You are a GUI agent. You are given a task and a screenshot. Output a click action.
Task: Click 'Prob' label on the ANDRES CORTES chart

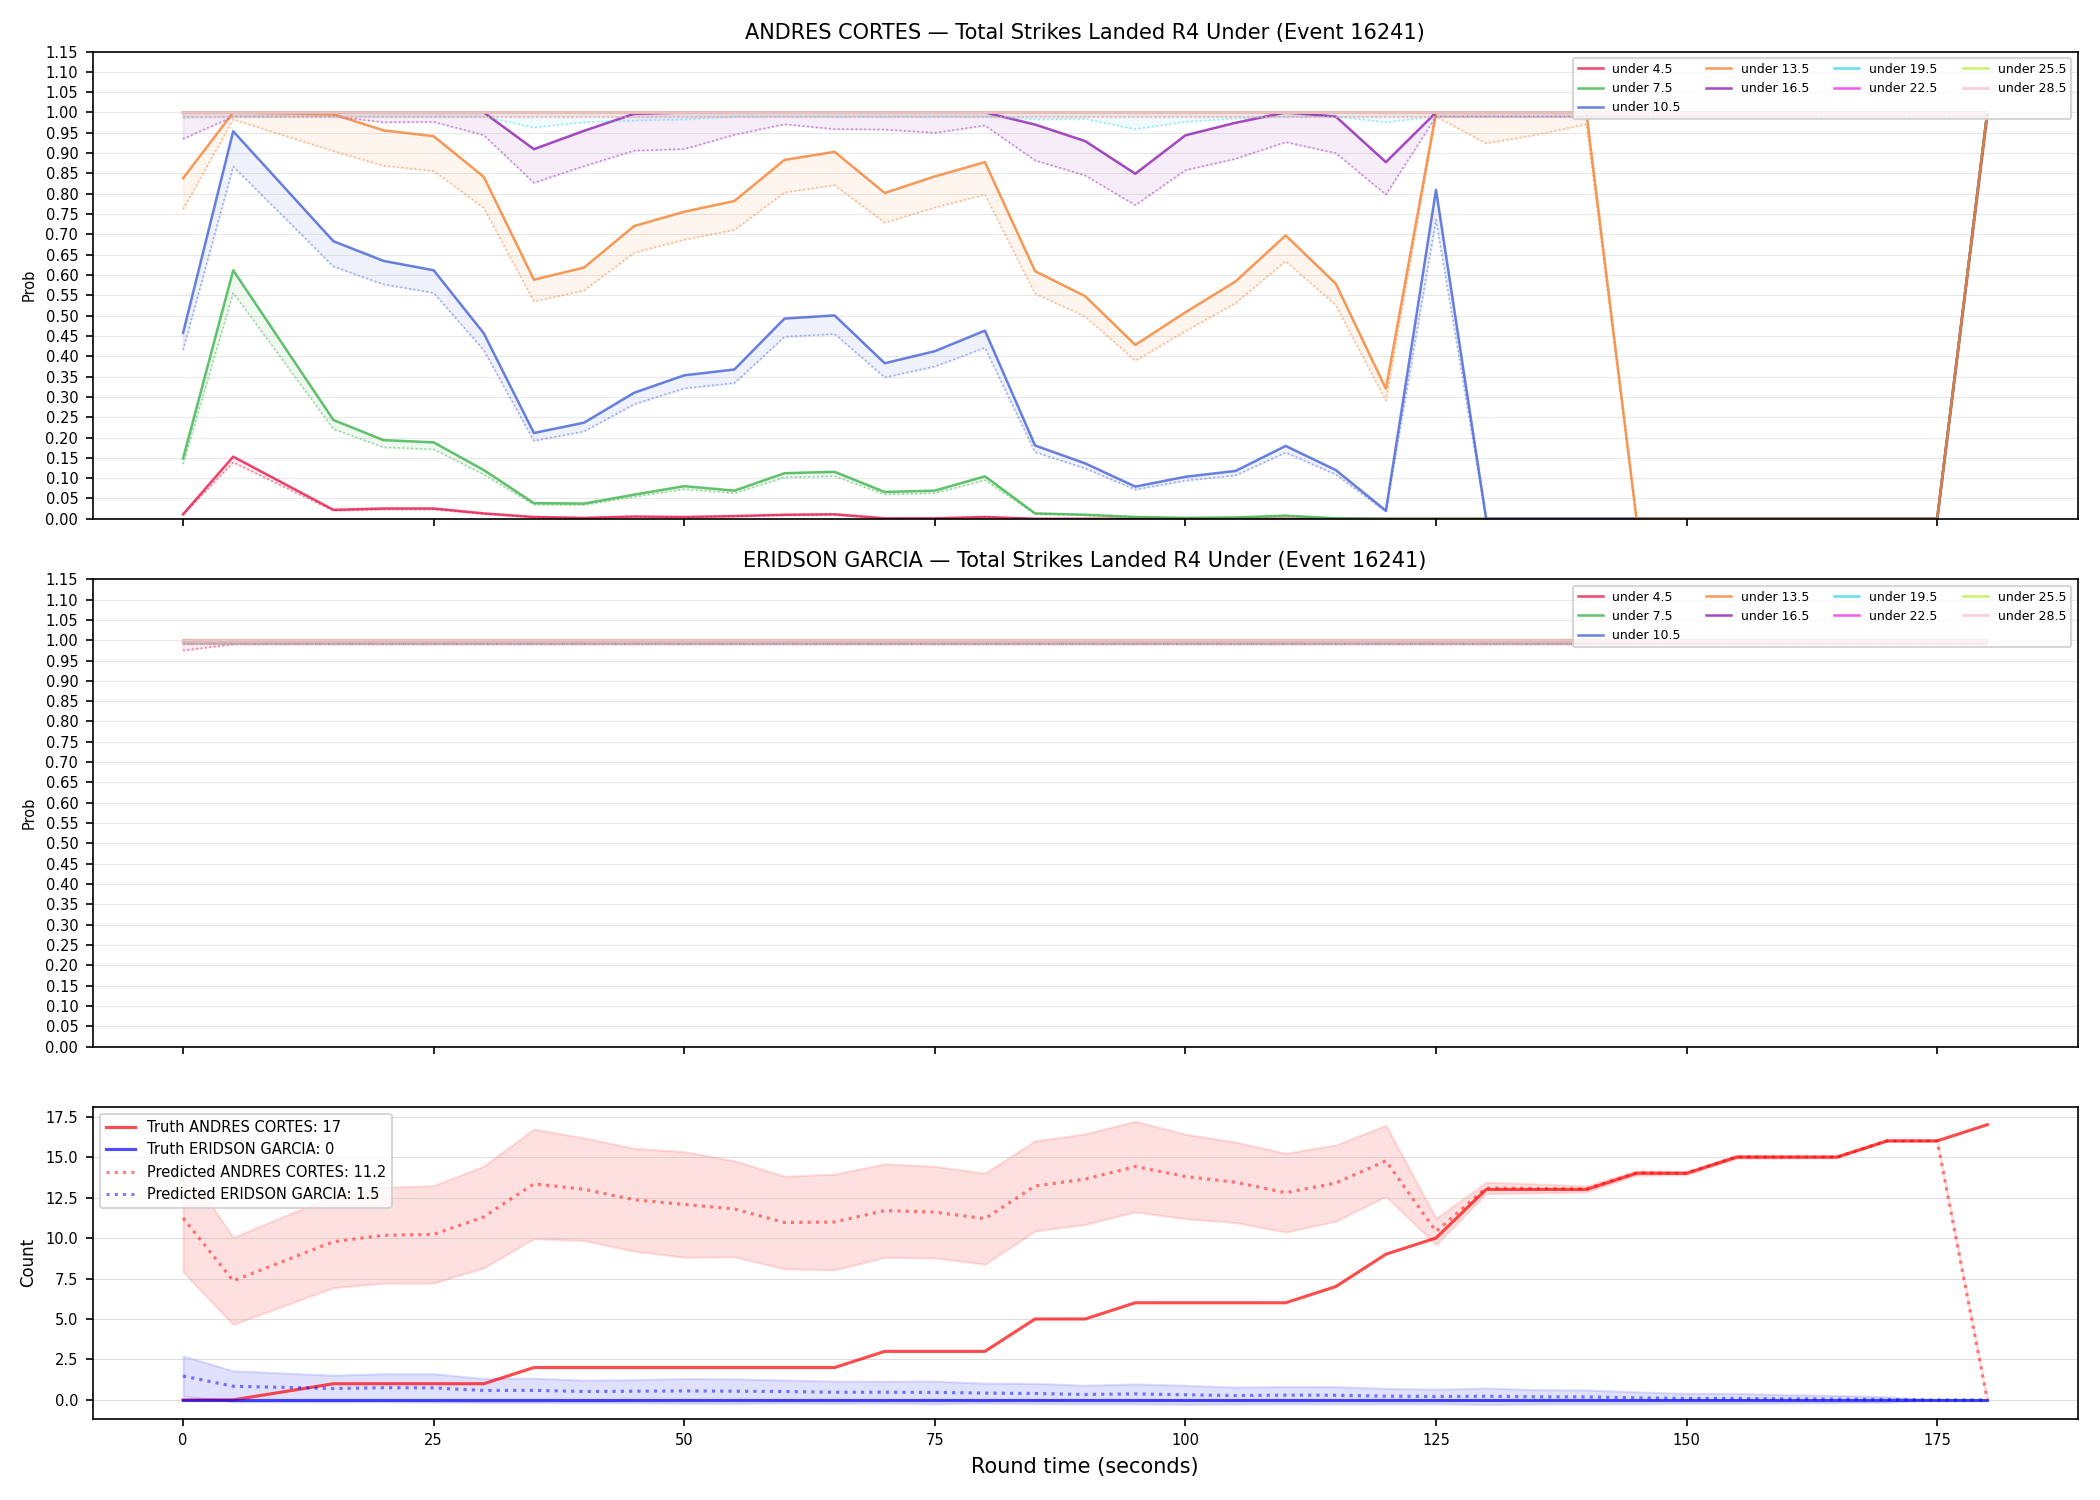29,287
